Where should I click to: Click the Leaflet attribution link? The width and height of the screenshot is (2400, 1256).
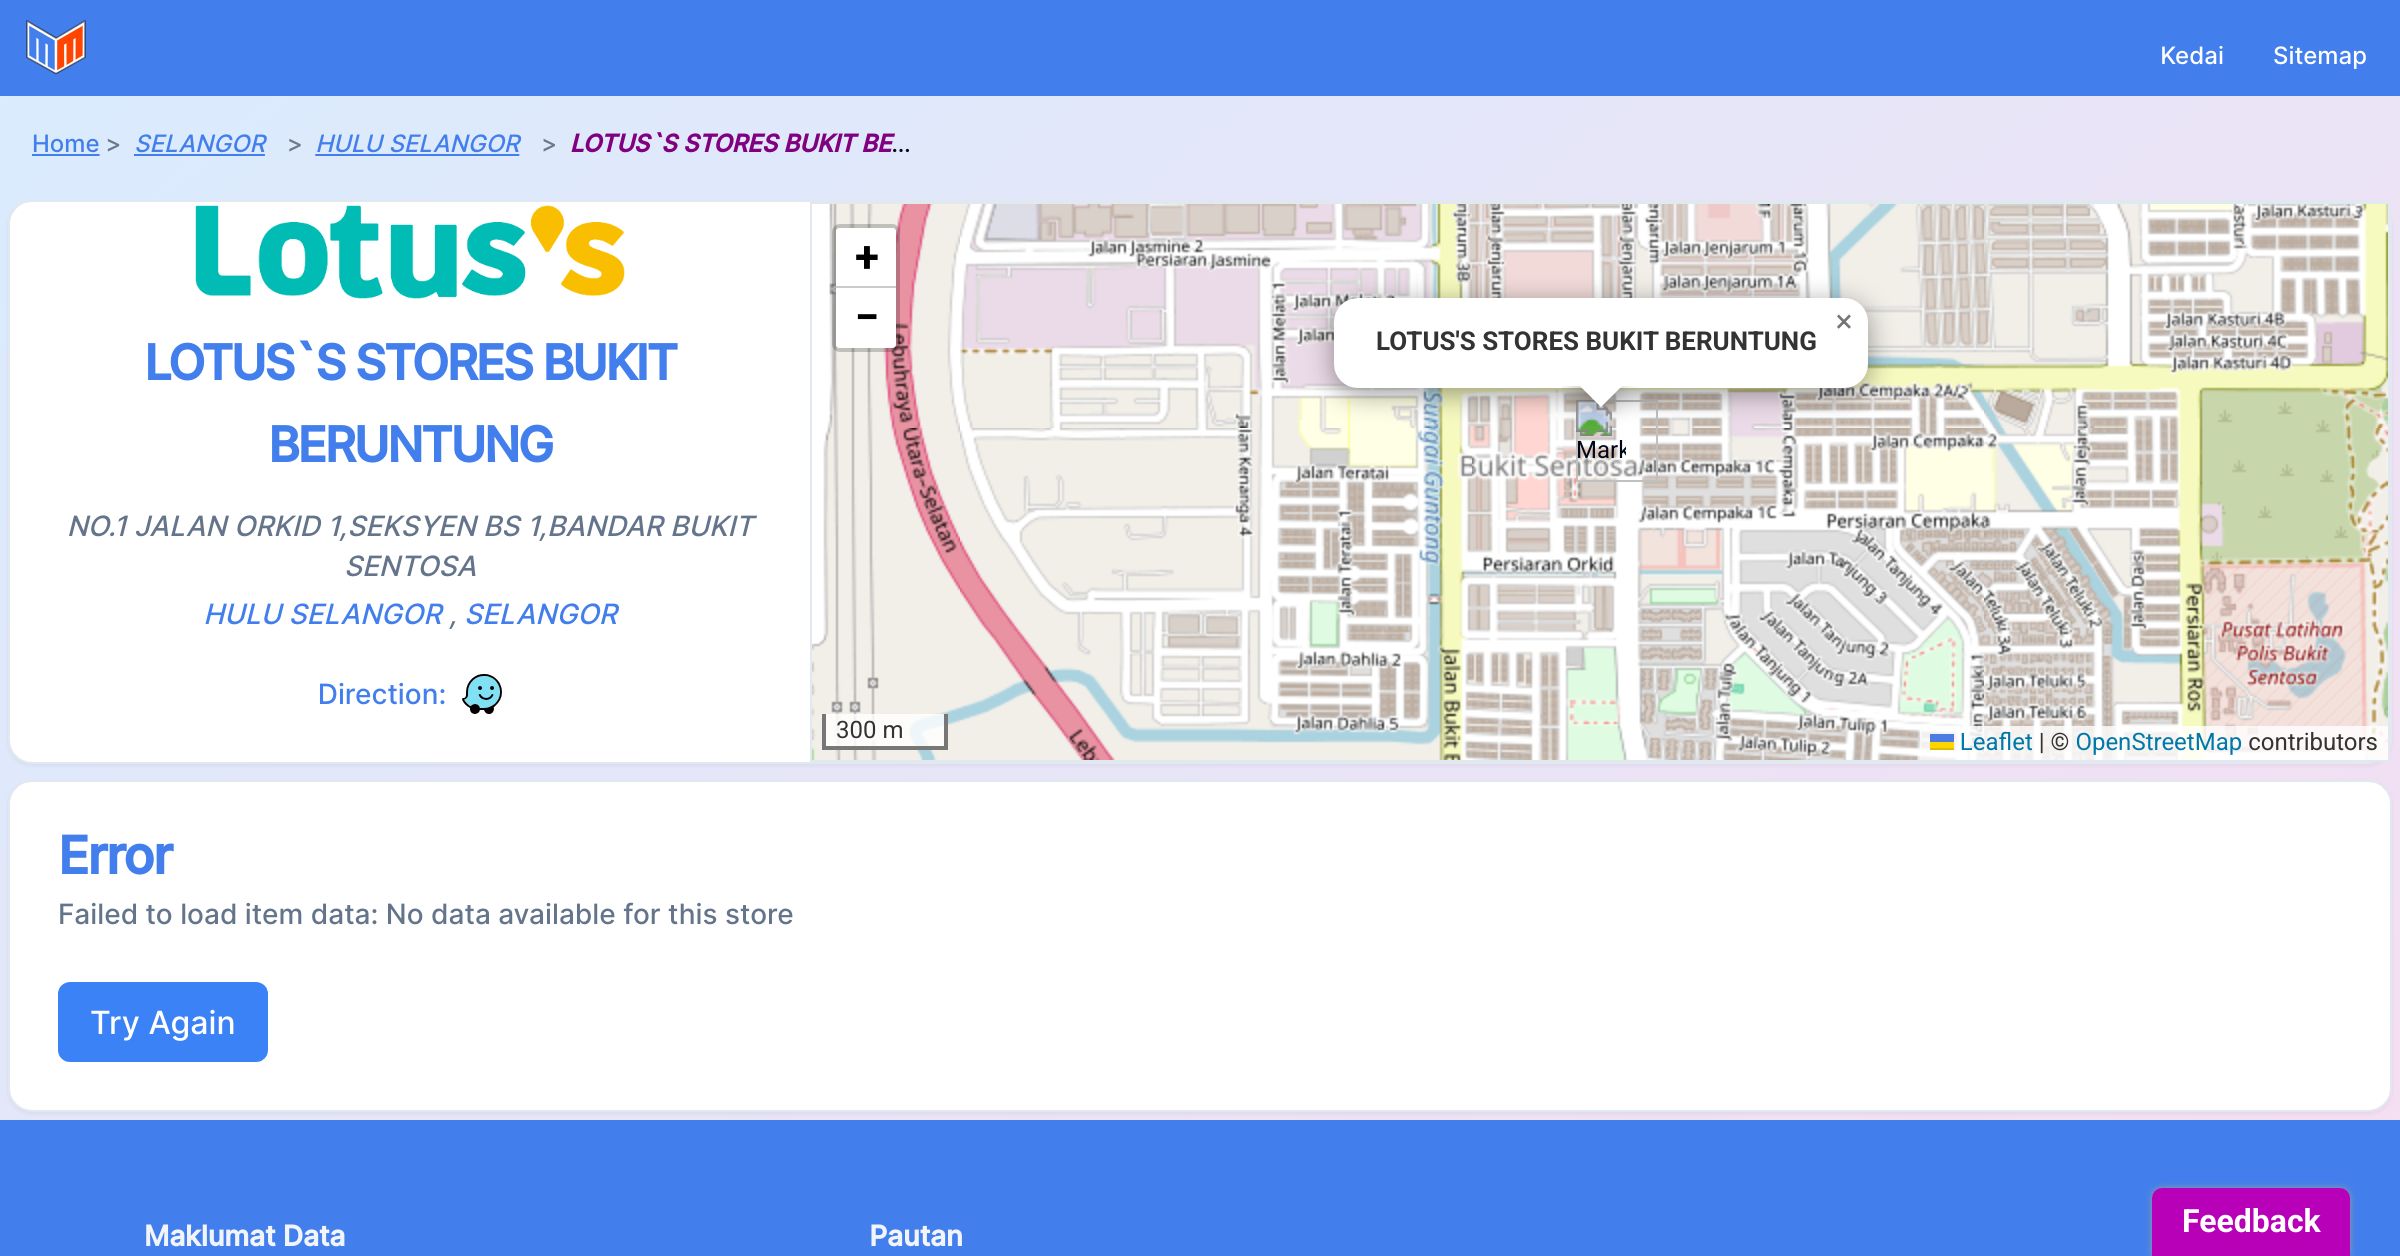pos(1995,742)
